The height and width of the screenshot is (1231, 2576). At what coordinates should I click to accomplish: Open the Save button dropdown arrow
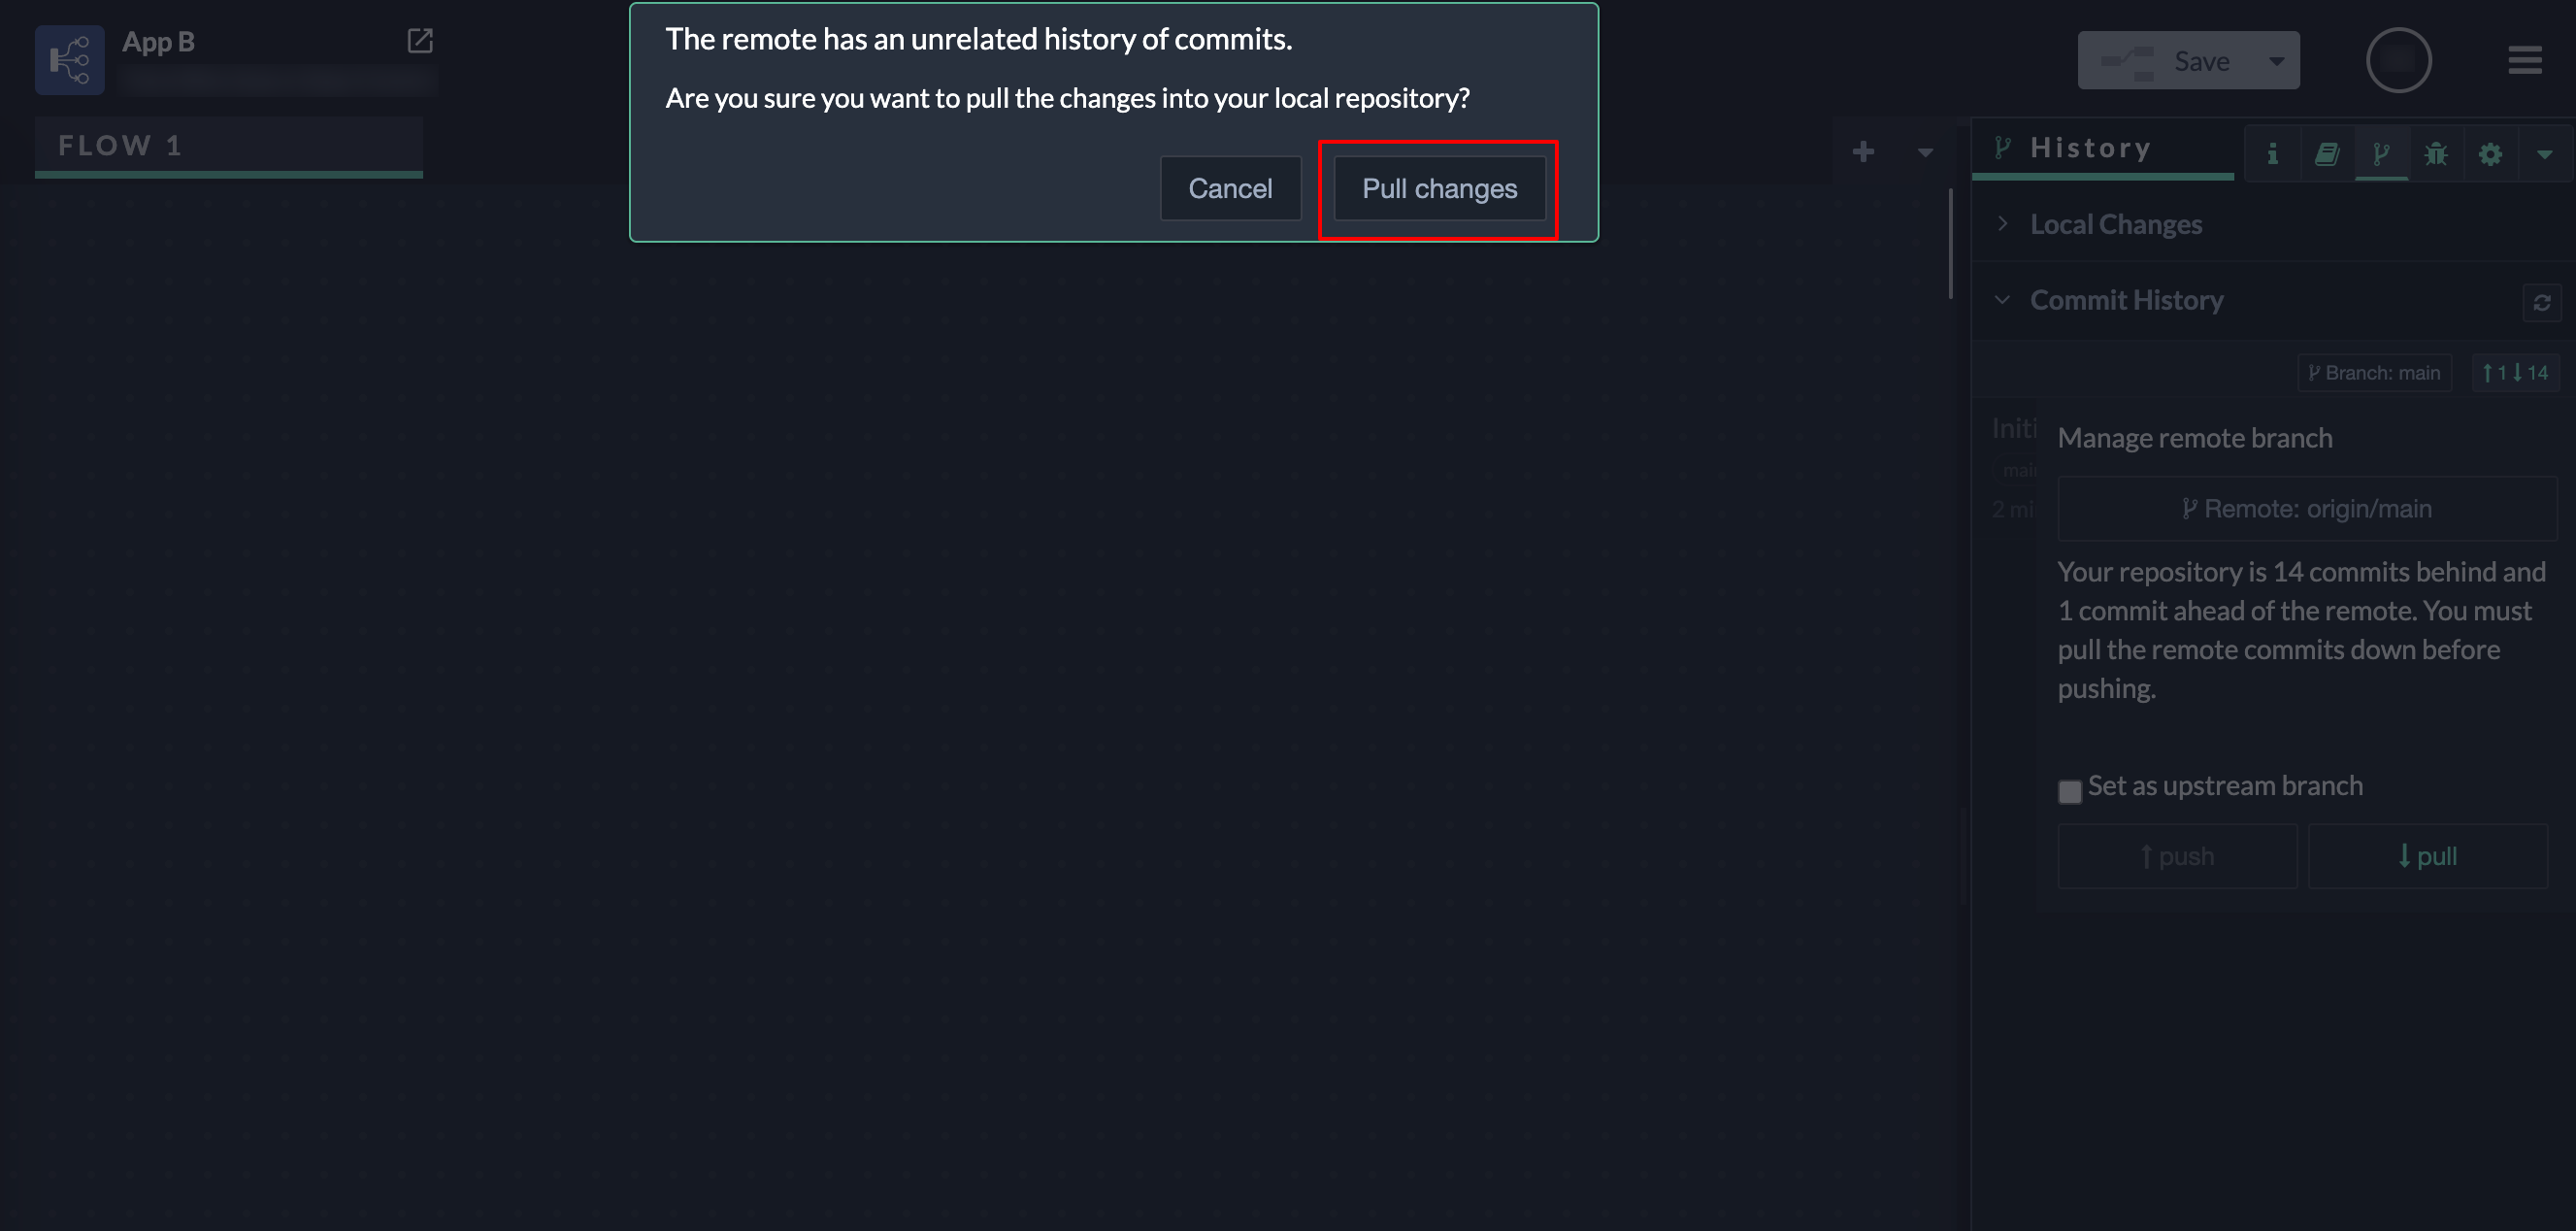[x=2276, y=61]
